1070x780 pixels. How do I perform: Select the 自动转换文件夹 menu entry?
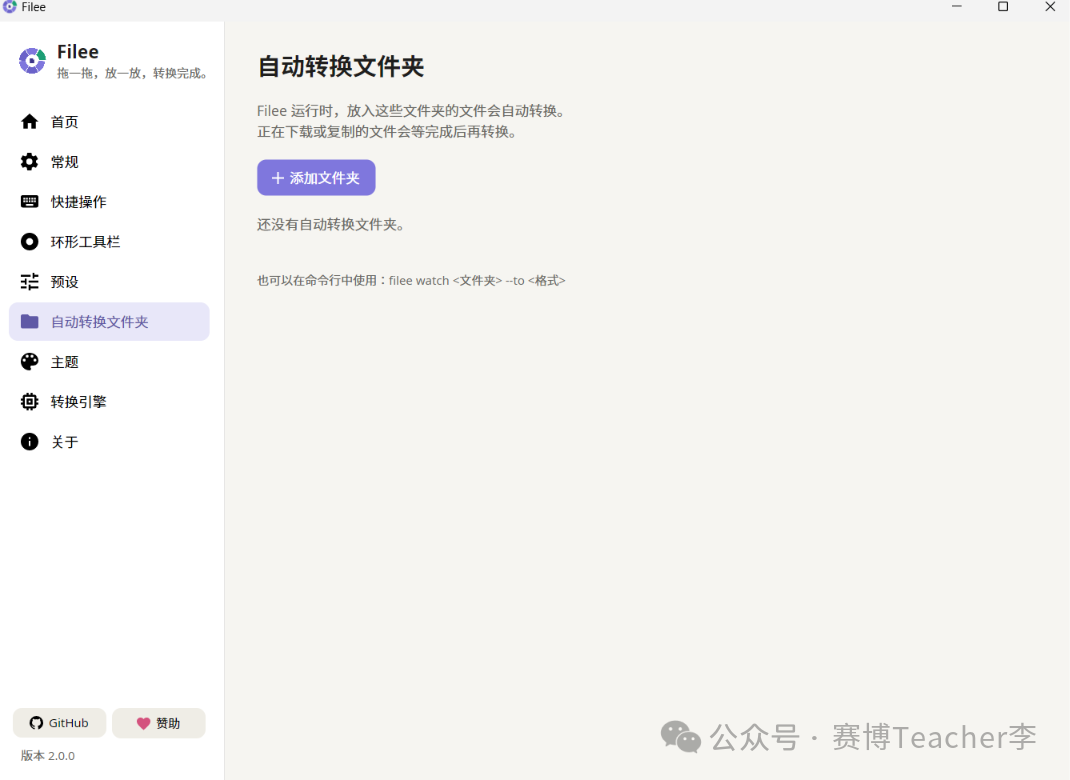click(x=109, y=321)
